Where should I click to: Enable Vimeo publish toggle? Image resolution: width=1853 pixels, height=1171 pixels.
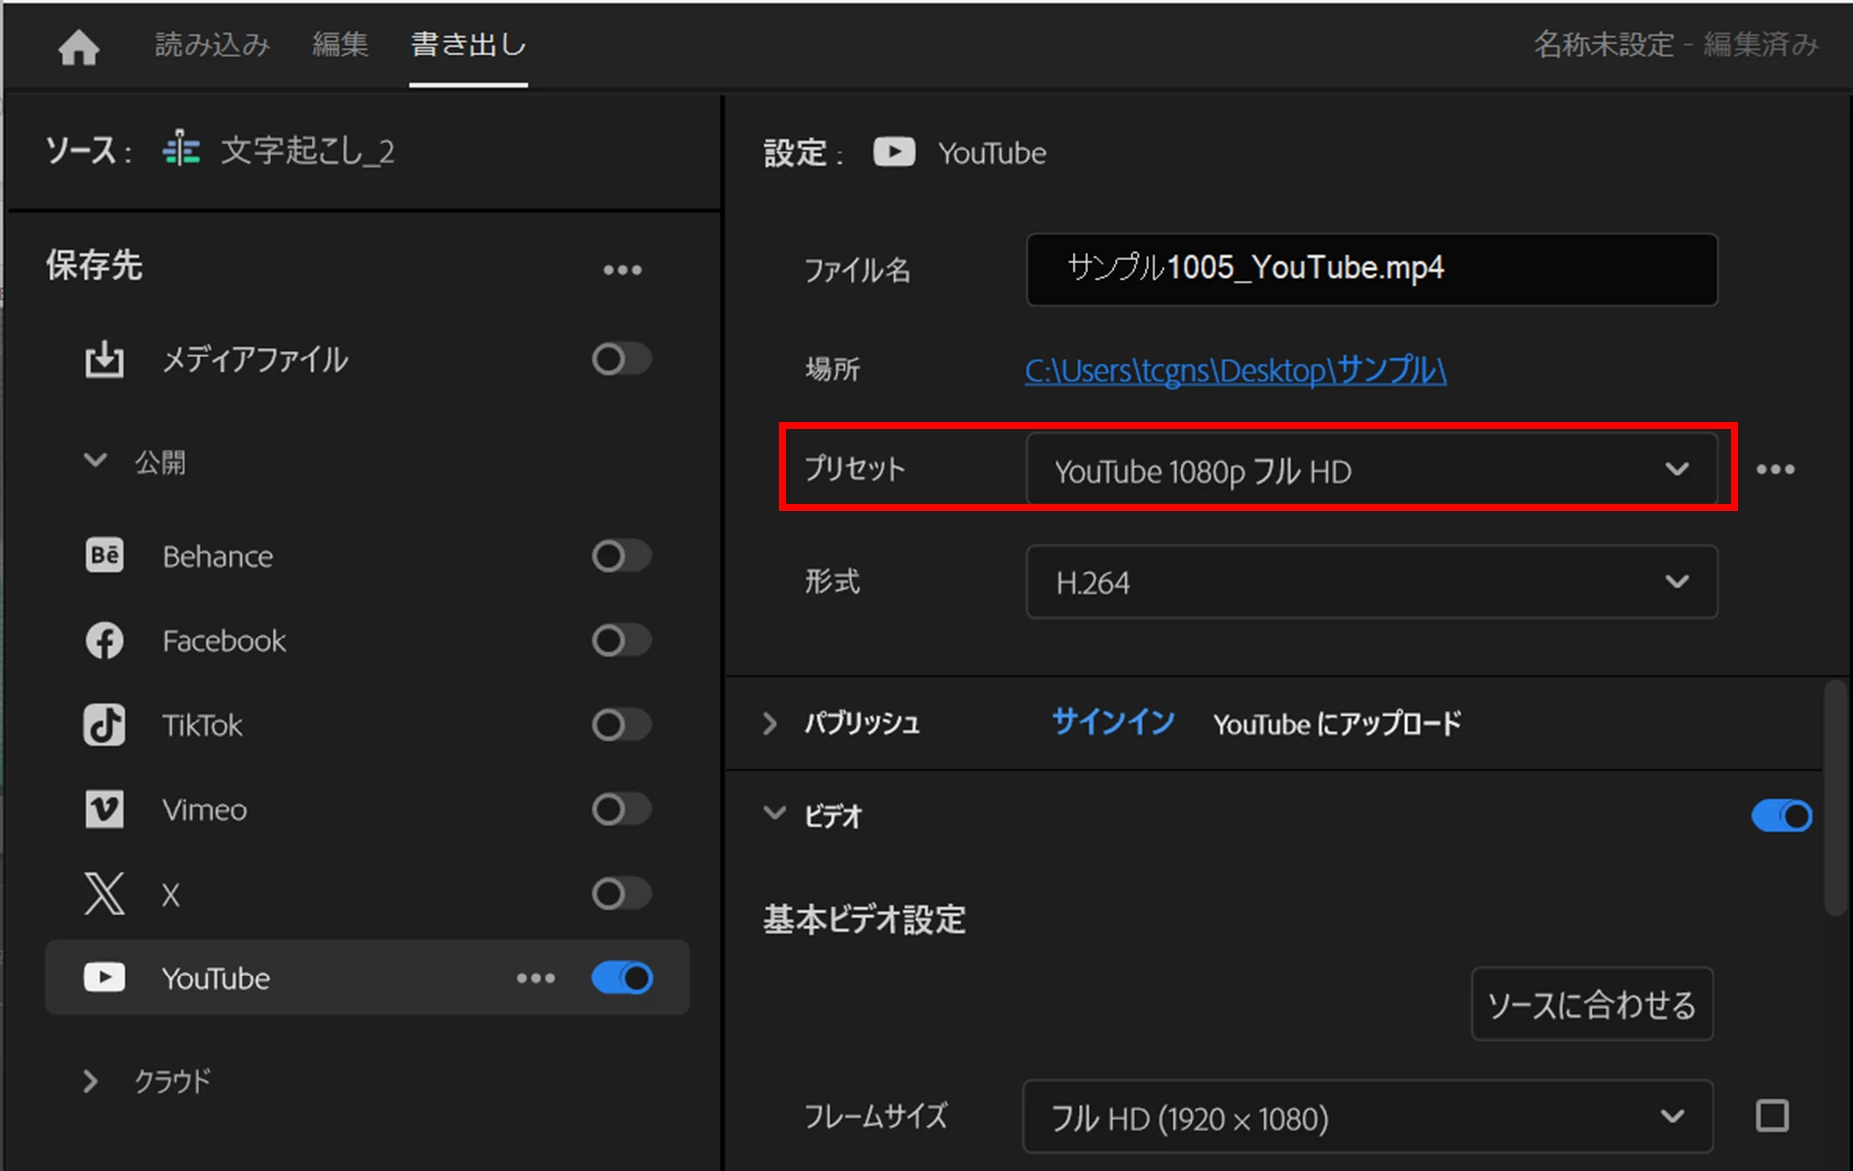coord(621,809)
